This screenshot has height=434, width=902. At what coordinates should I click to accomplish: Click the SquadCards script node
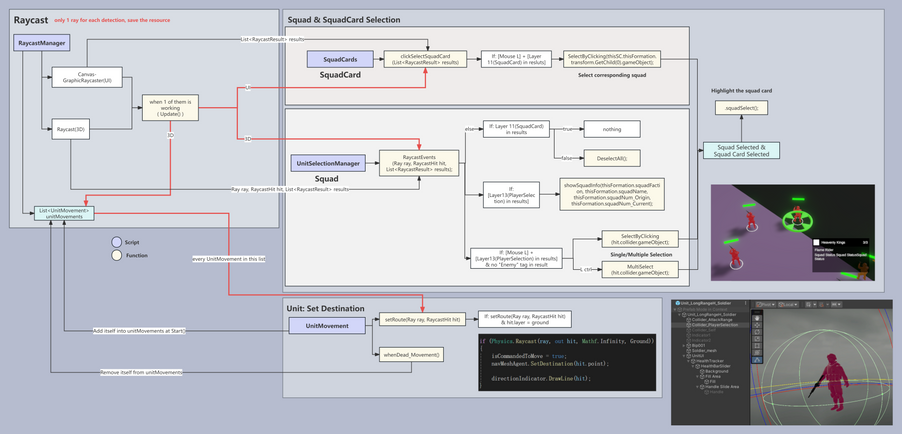click(340, 59)
